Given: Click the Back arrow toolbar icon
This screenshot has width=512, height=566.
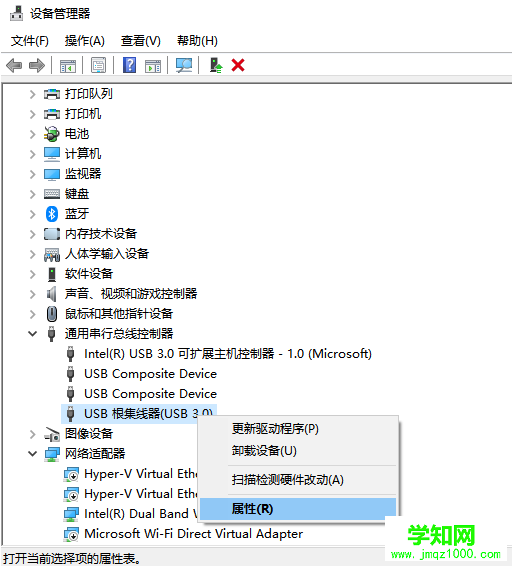Looking at the screenshot, I should pyautogui.click(x=14, y=66).
